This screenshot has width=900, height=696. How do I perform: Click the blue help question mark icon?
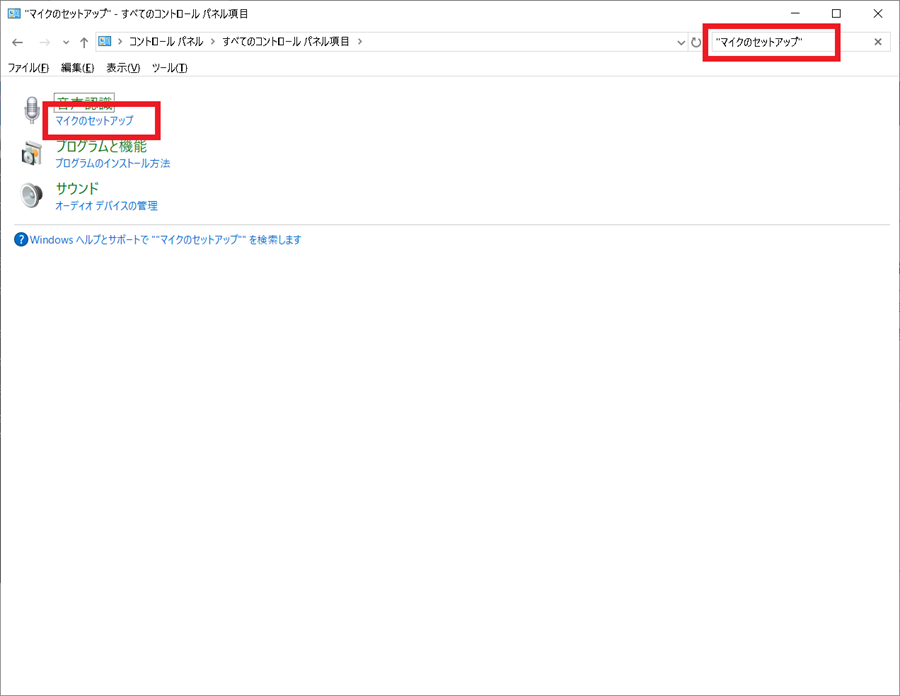click(x=21, y=240)
